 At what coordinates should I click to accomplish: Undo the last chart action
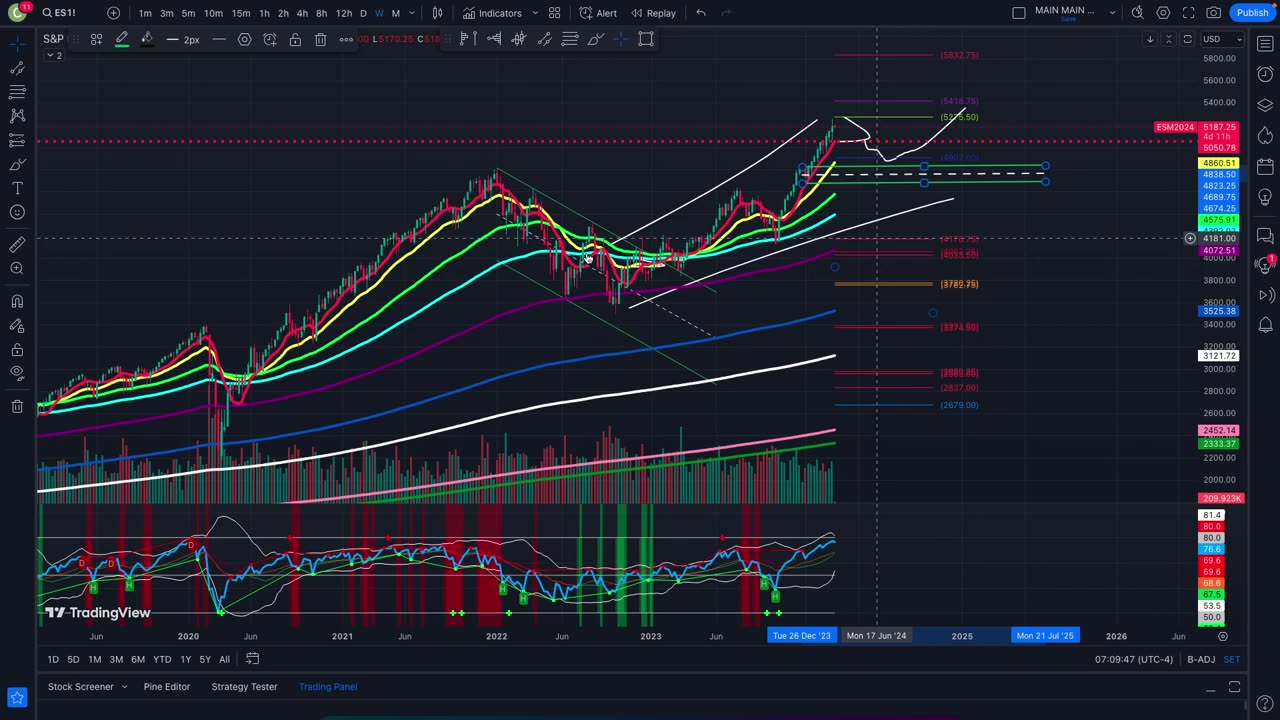[701, 13]
